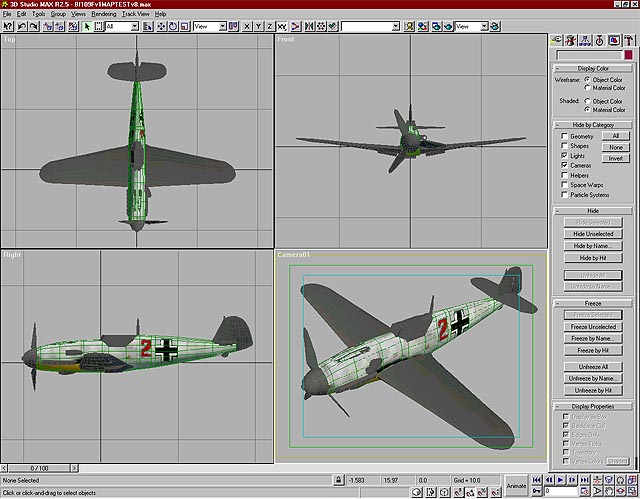The width and height of the screenshot is (640, 499).
Task: Activate the Select and Scale tool
Action: point(185,27)
